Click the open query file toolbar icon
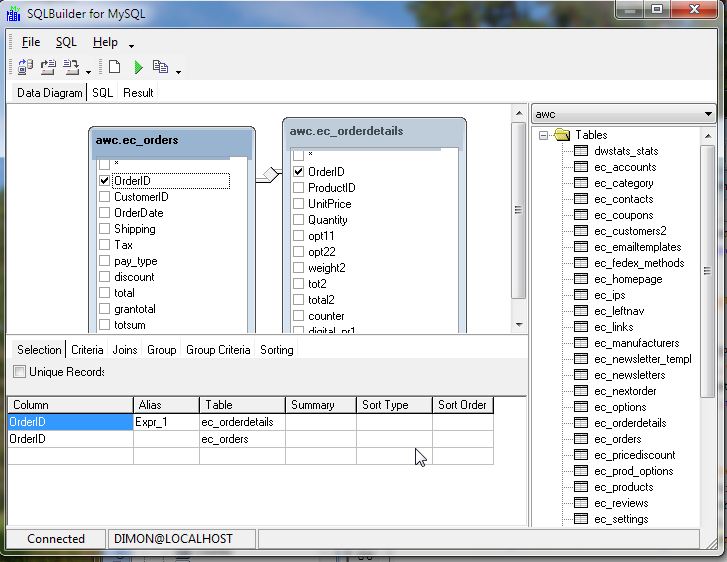Viewport: 727px width, 562px height. (48, 67)
